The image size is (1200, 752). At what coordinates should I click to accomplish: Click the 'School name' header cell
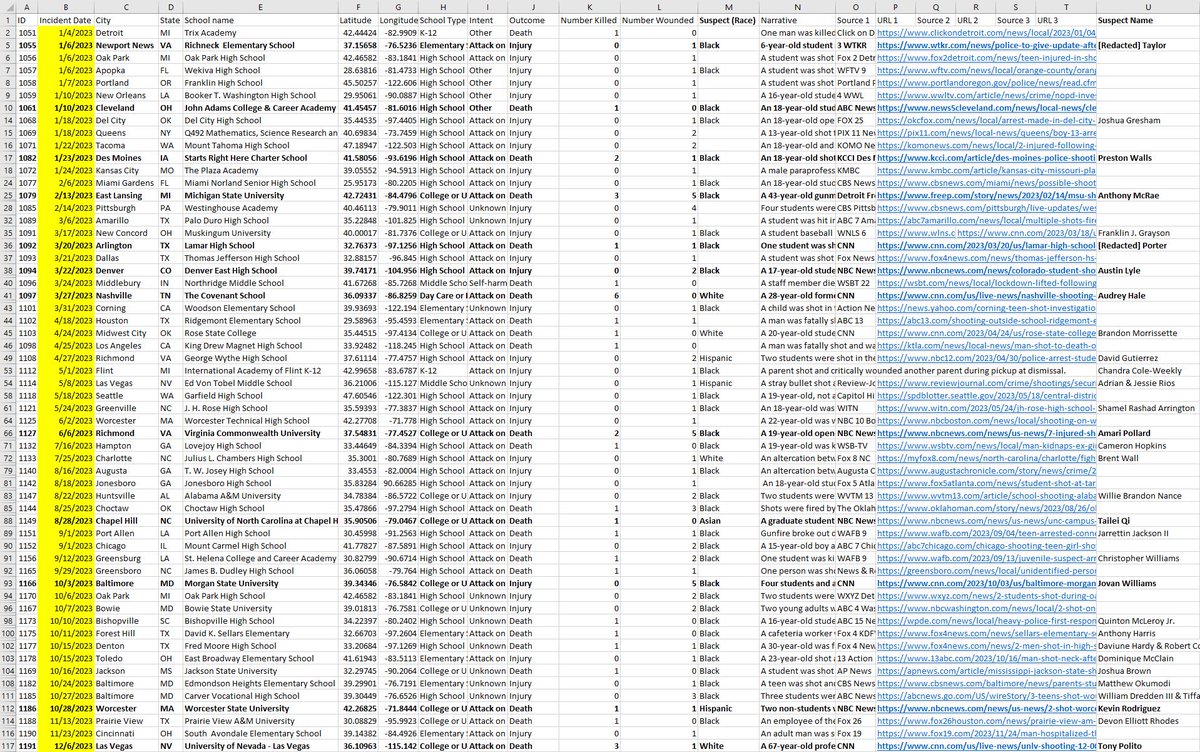260,20
